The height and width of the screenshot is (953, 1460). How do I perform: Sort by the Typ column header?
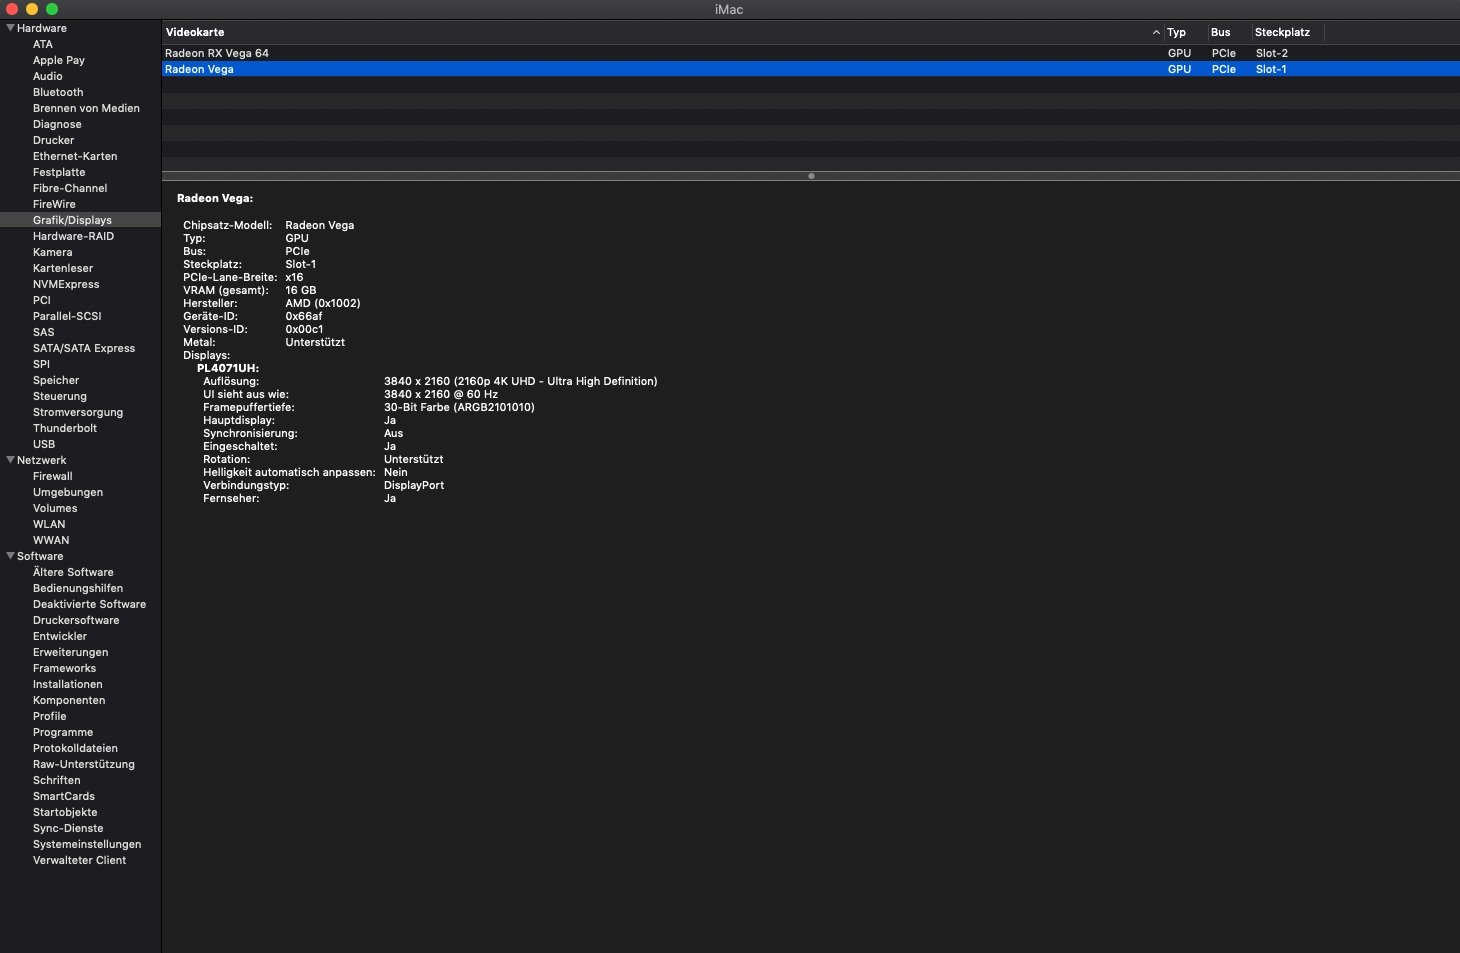(x=1176, y=32)
